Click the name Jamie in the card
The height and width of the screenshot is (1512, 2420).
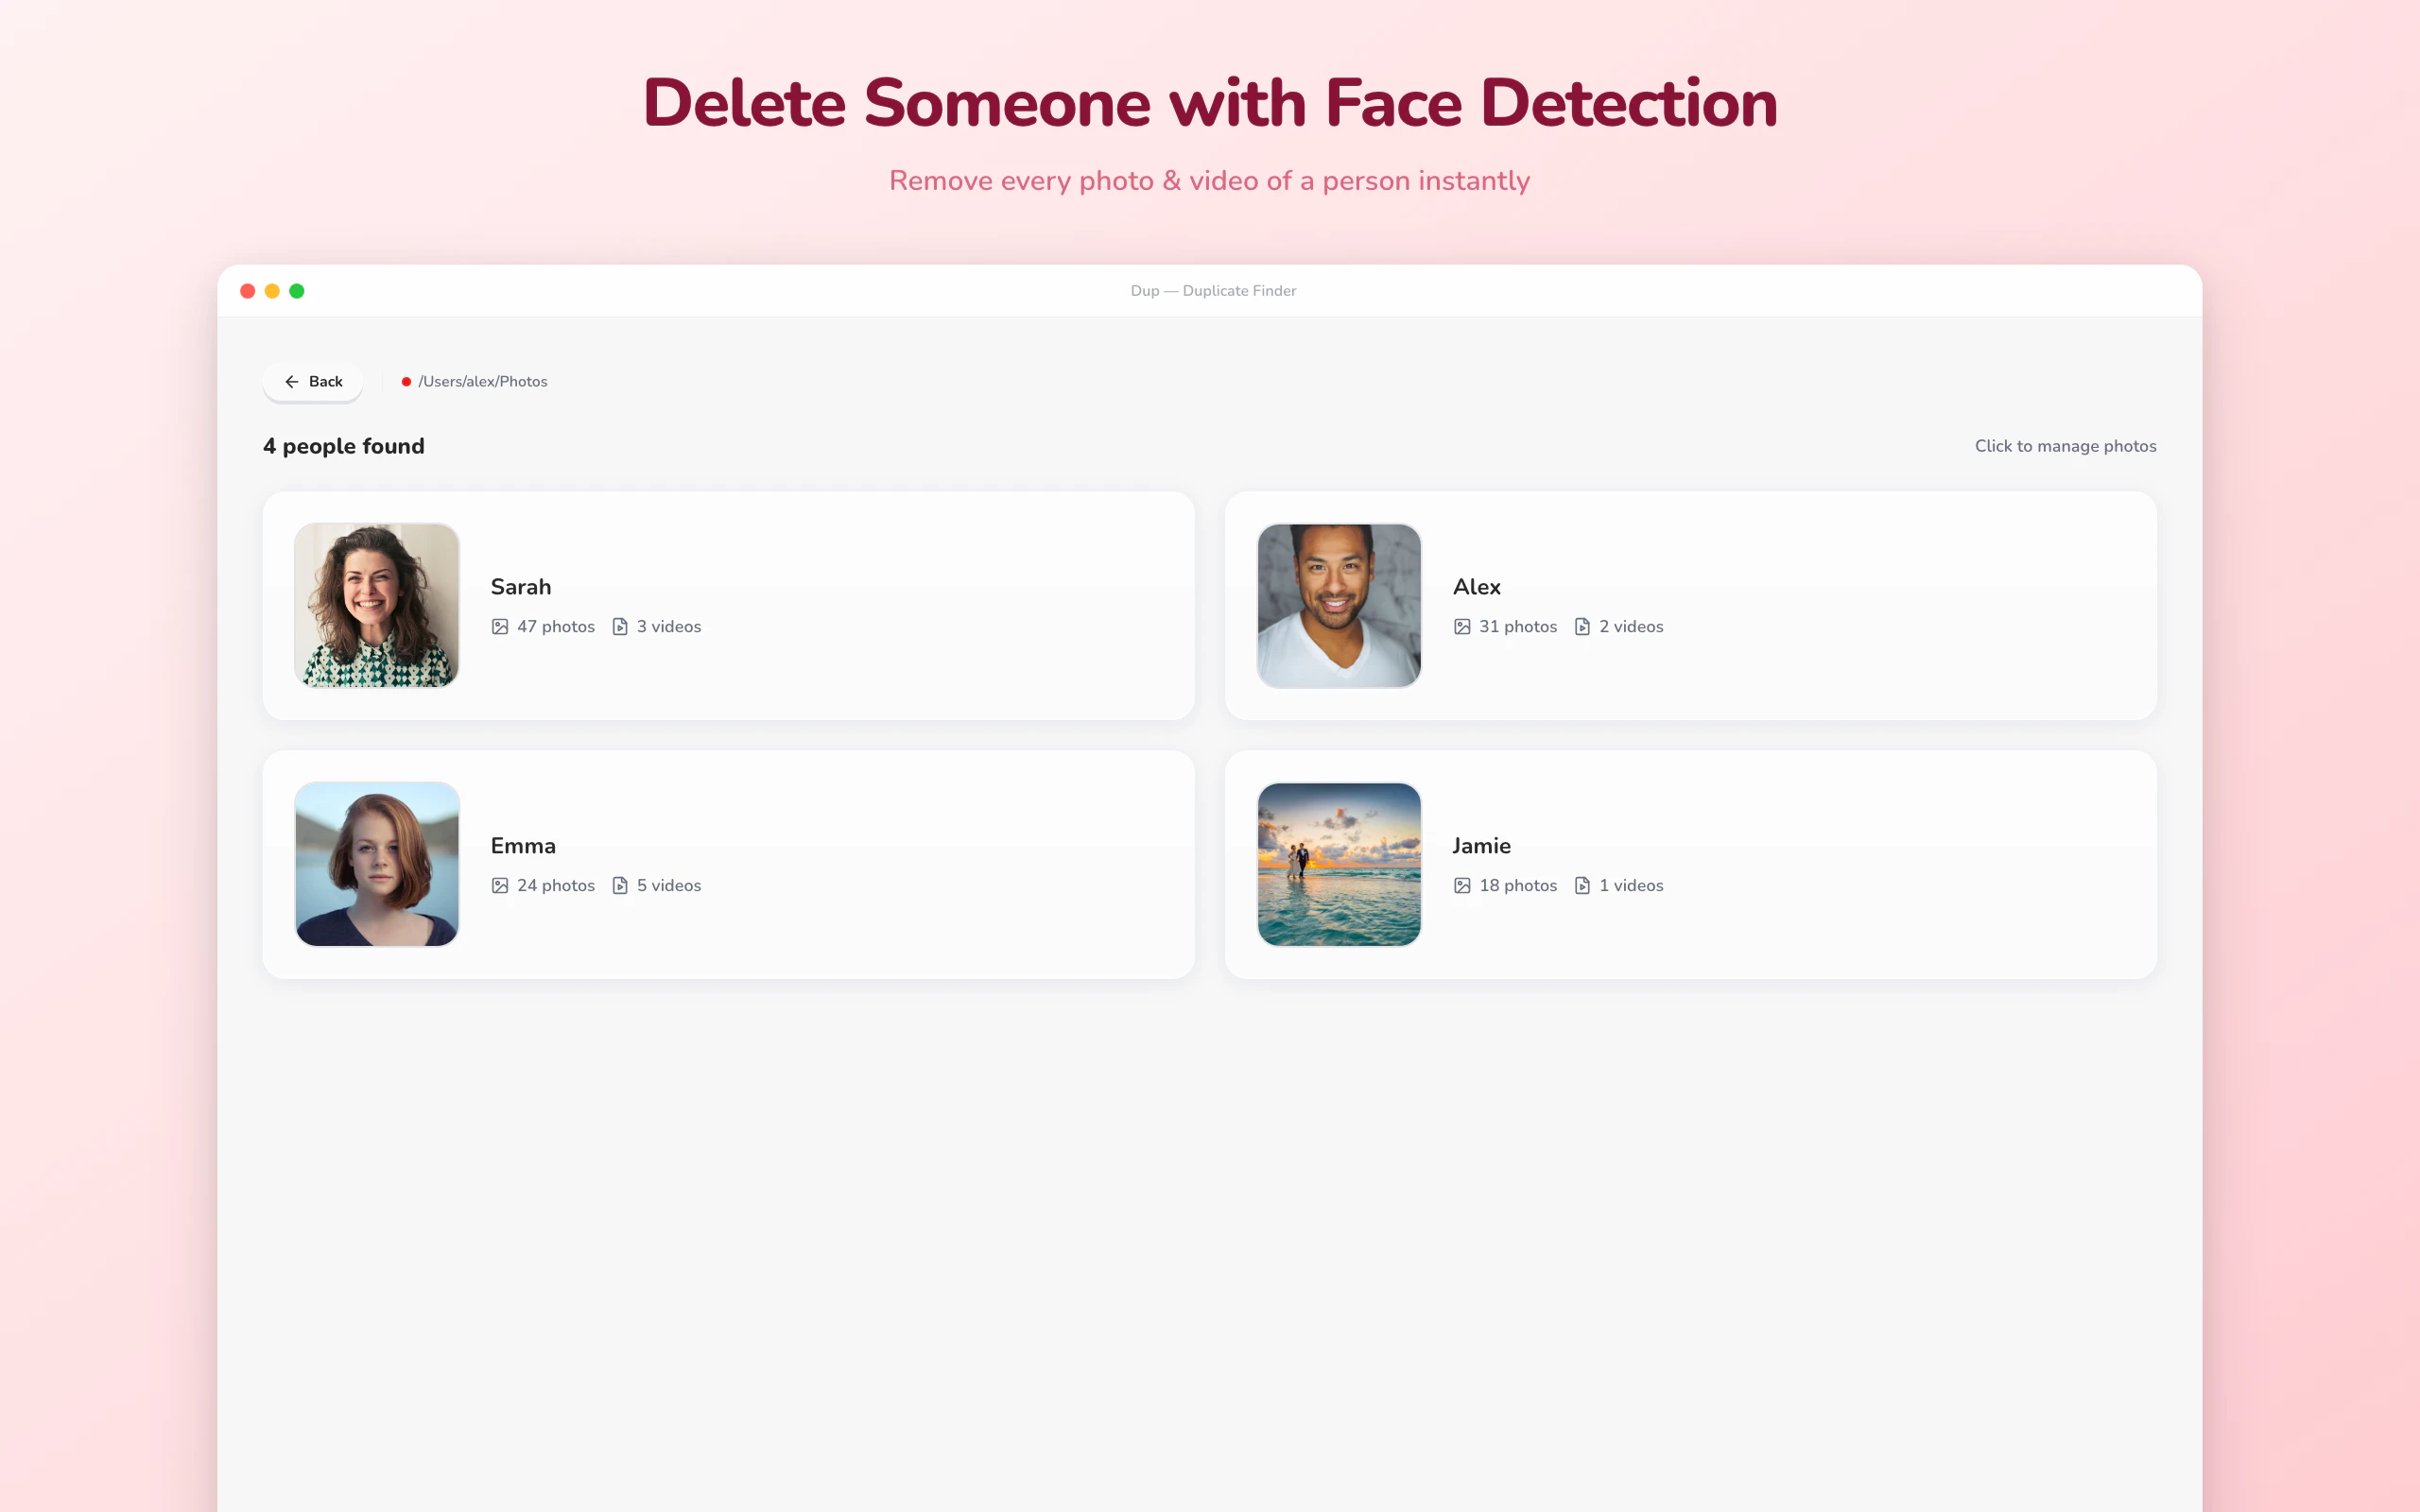pos(1481,846)
